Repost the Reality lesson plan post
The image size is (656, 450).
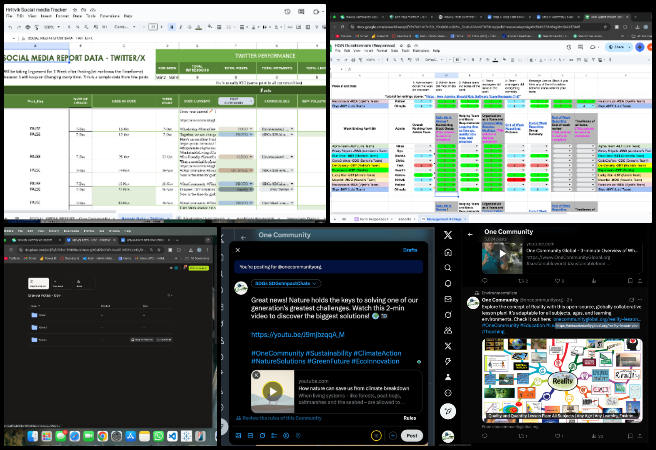[x=522, y=435]
